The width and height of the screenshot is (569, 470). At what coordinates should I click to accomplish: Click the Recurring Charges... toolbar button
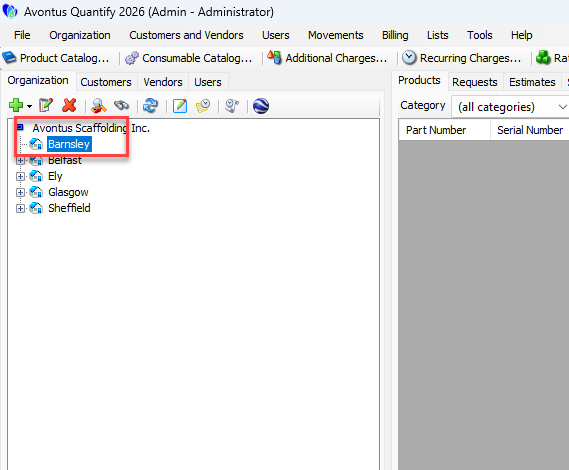pyautogui.click(x=462, y=58)
